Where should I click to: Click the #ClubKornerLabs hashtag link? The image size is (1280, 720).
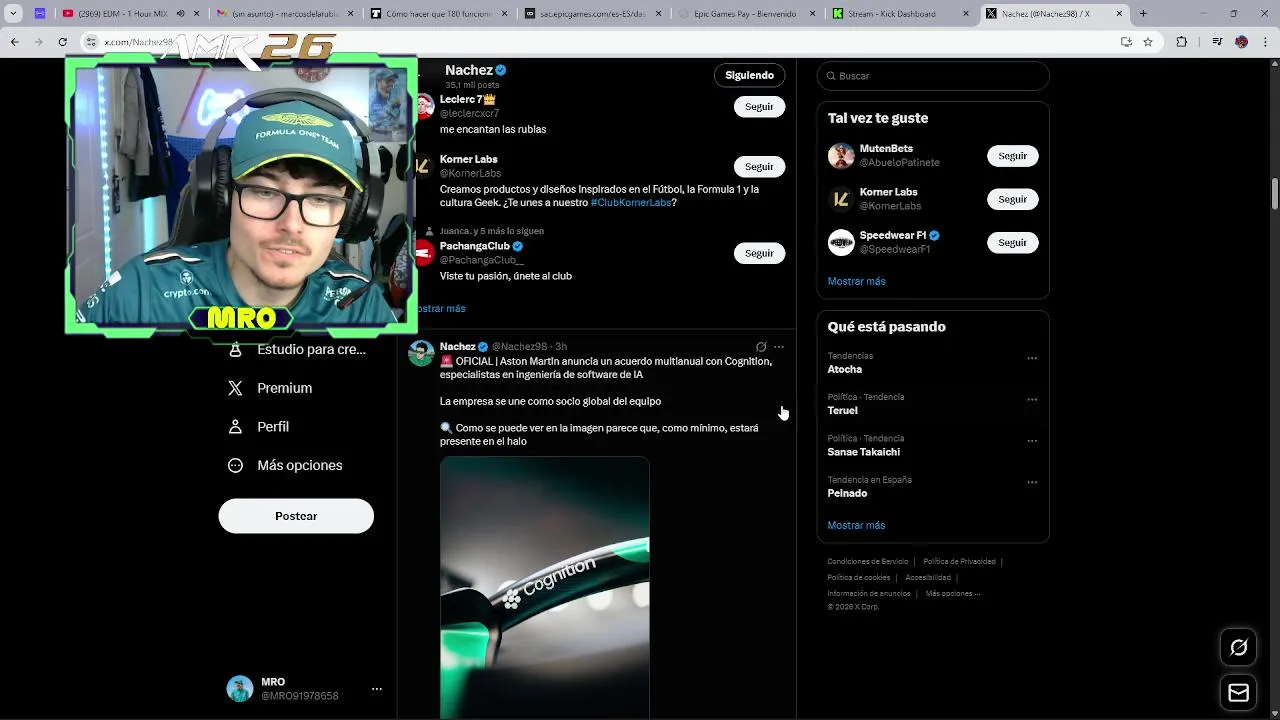[631, 202]
